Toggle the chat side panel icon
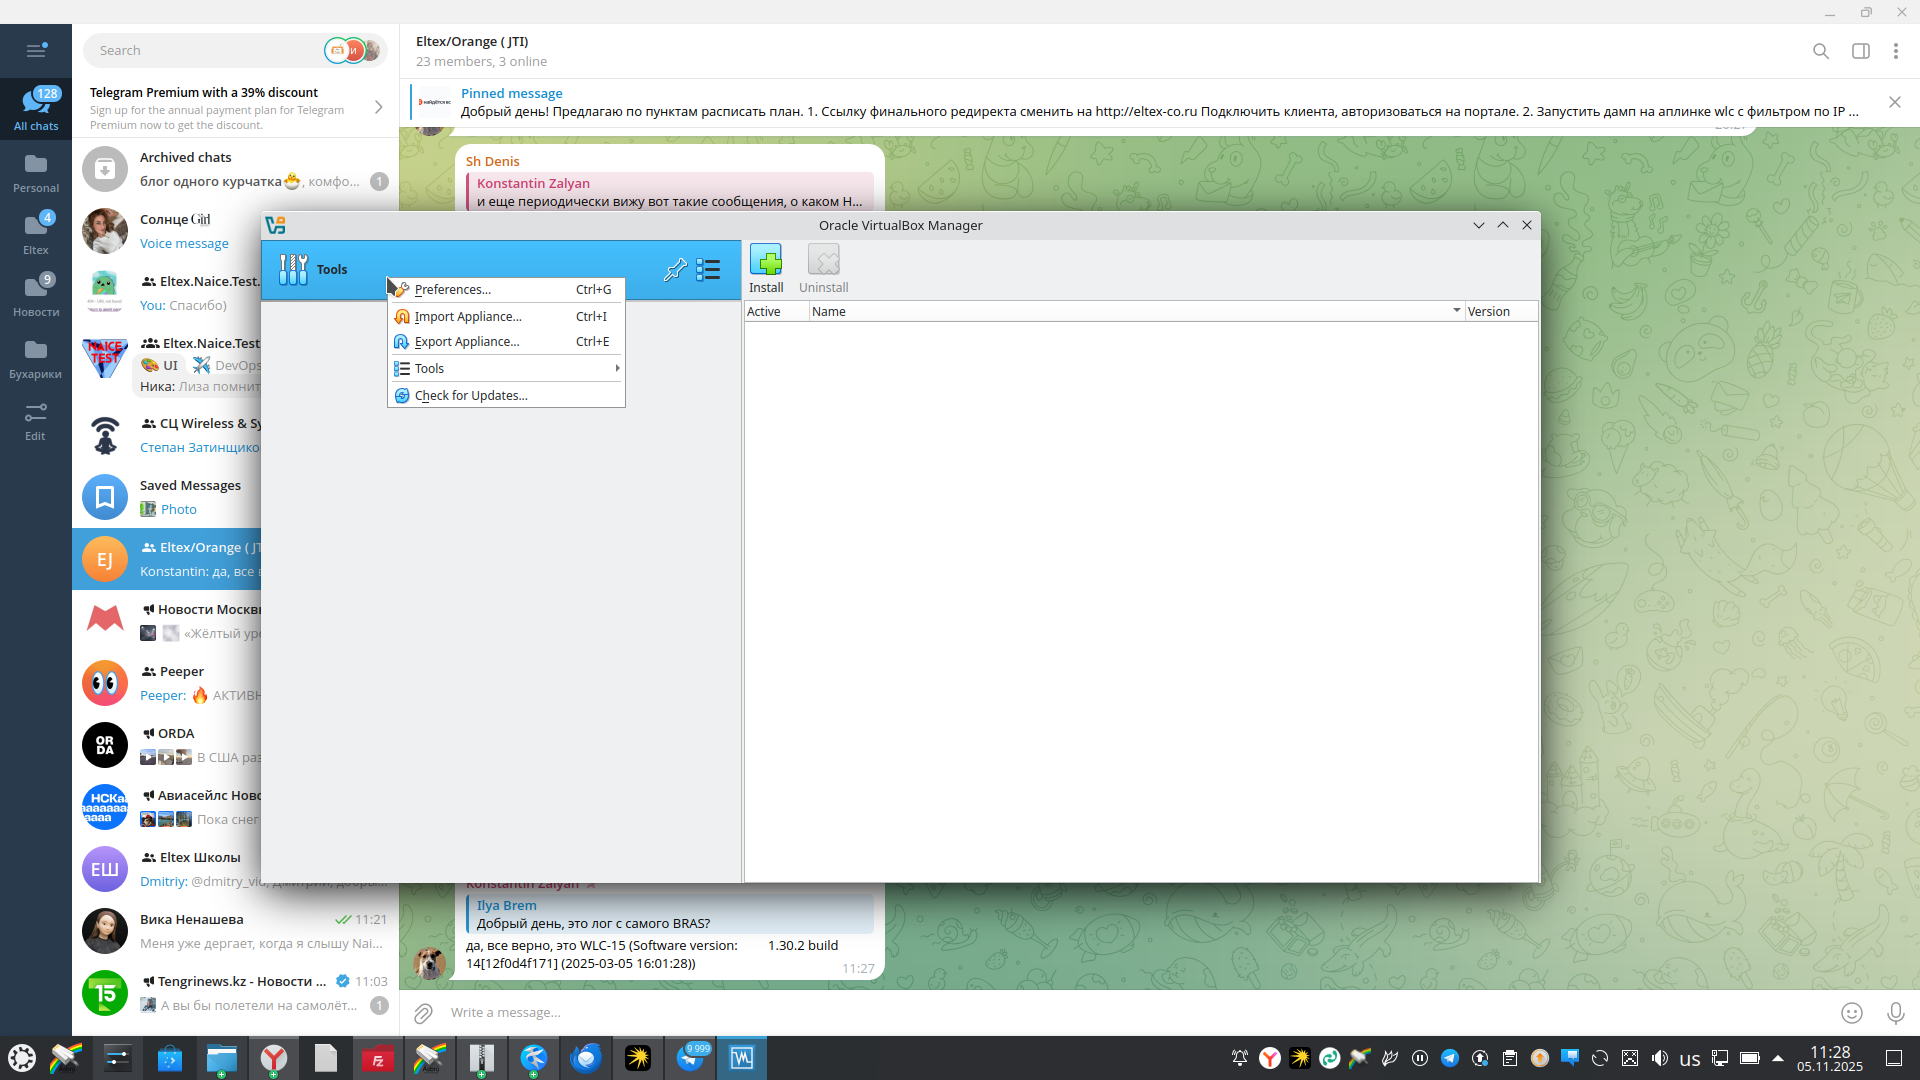The height and width of the screenshot is (1080, 1920). tap(1860, 51)
